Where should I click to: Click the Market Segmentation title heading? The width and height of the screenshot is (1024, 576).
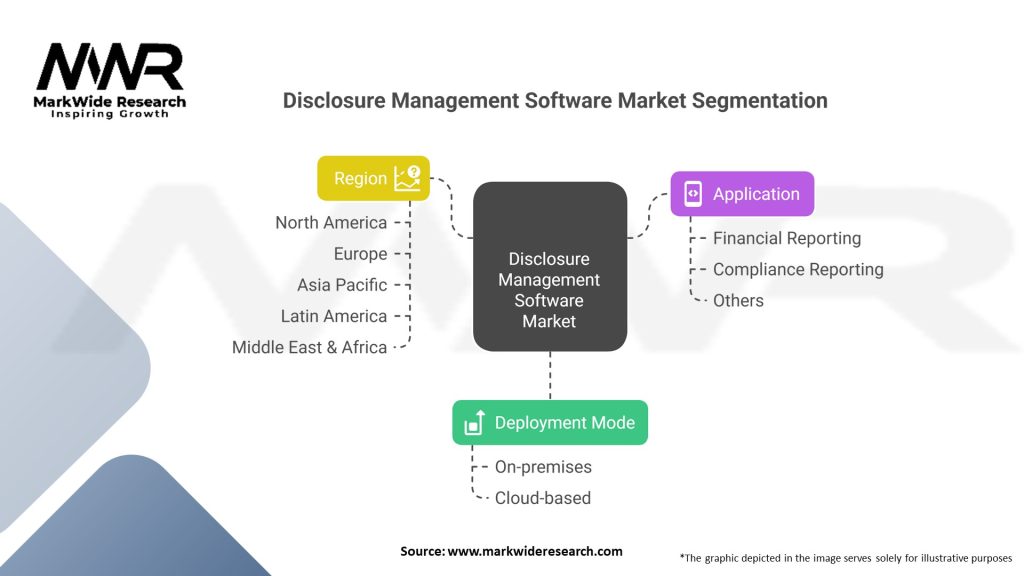point(555,100)
